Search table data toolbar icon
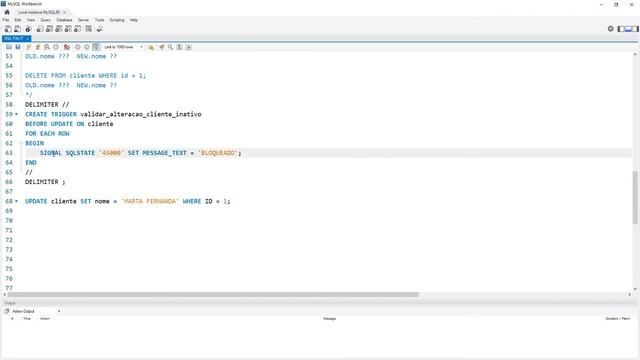640x360 pixels. [x=89, y=29]
